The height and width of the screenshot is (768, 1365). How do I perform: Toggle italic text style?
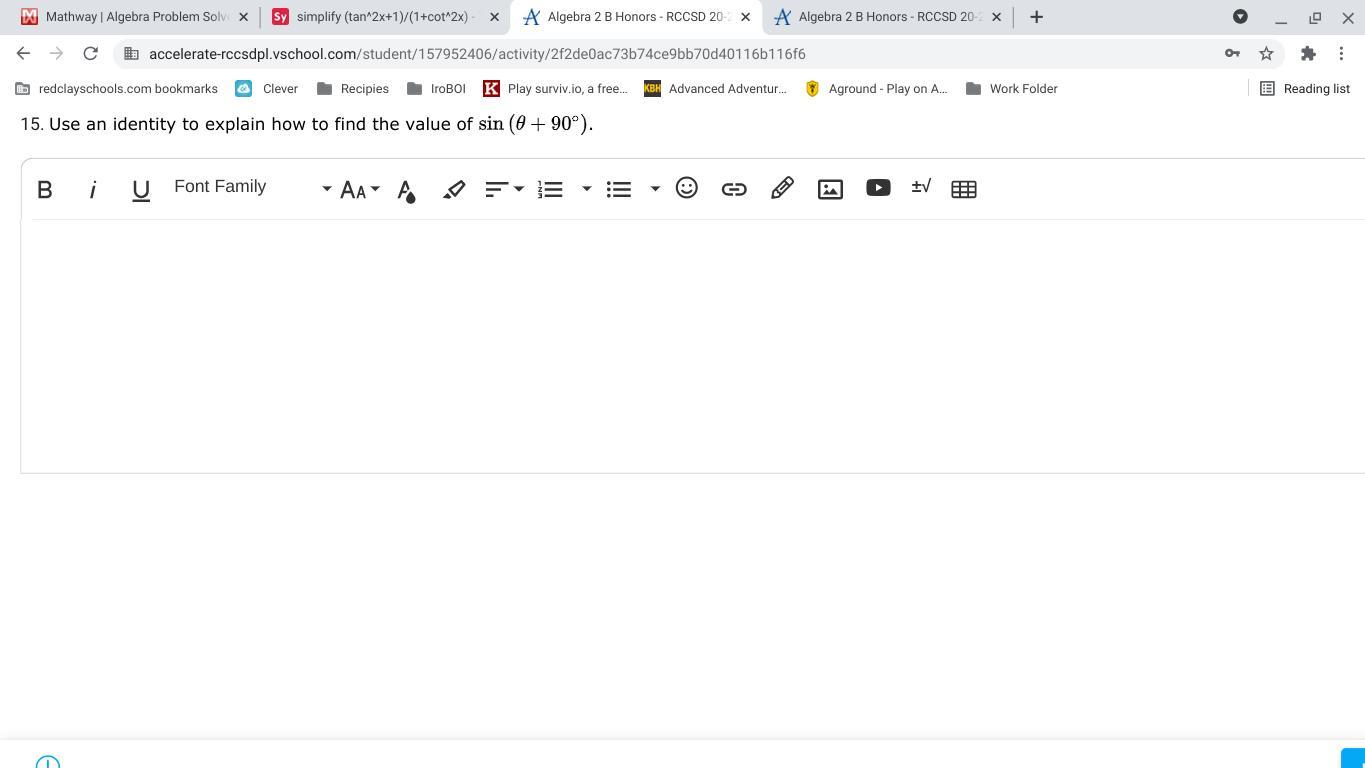pyautogui.click(x=93, y=189)
